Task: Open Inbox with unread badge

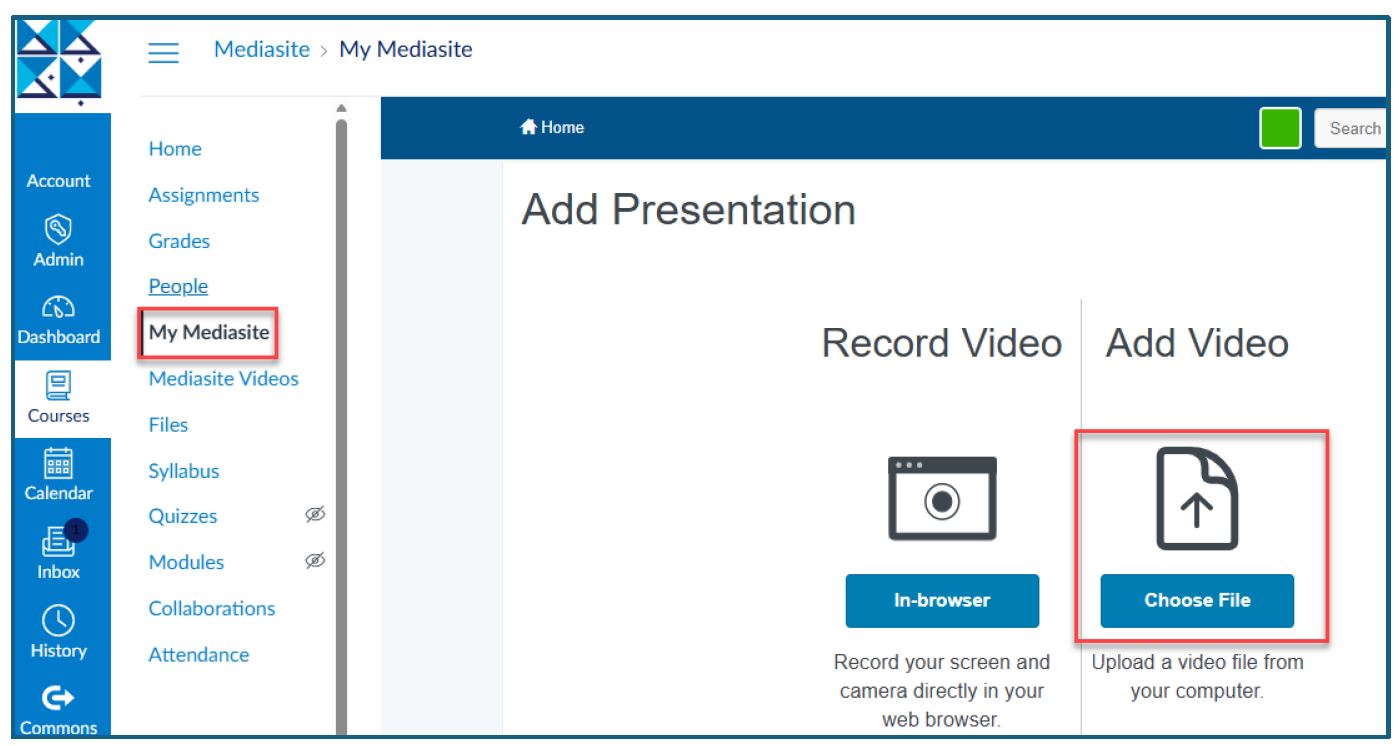Action: click(x=58, y=542)
